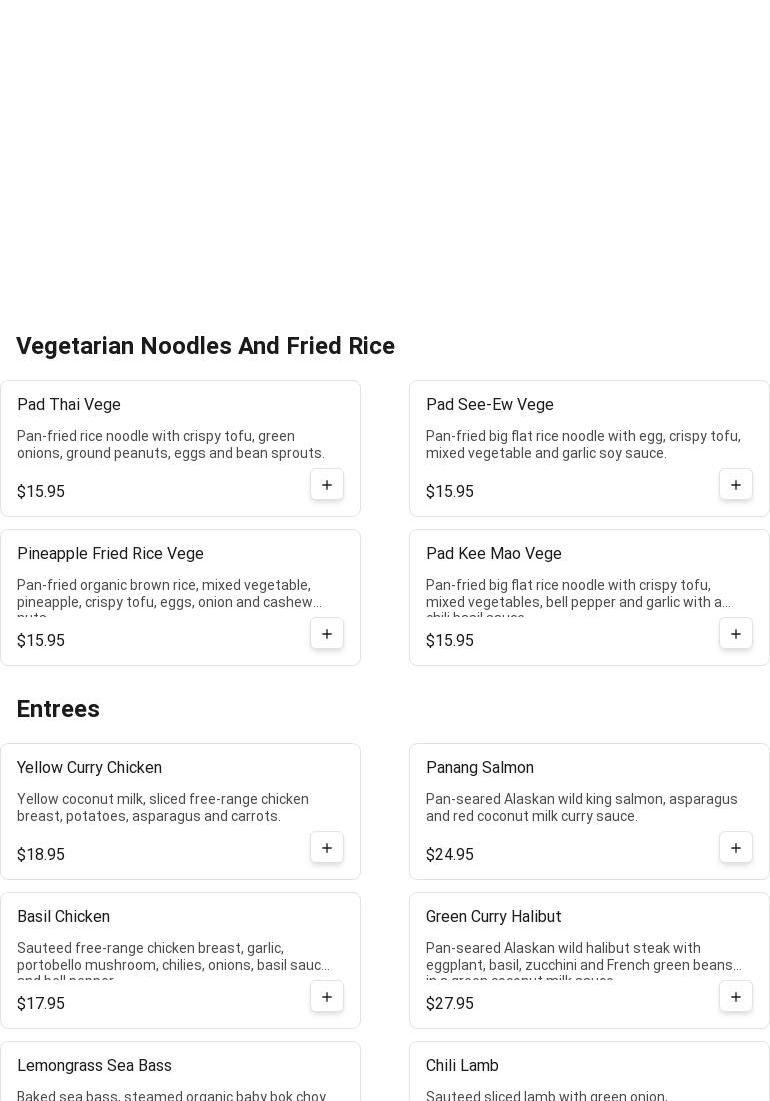Open Green Curry Halibut item
This screenshot has width=770, height=1101.
[x=494, y=917]
